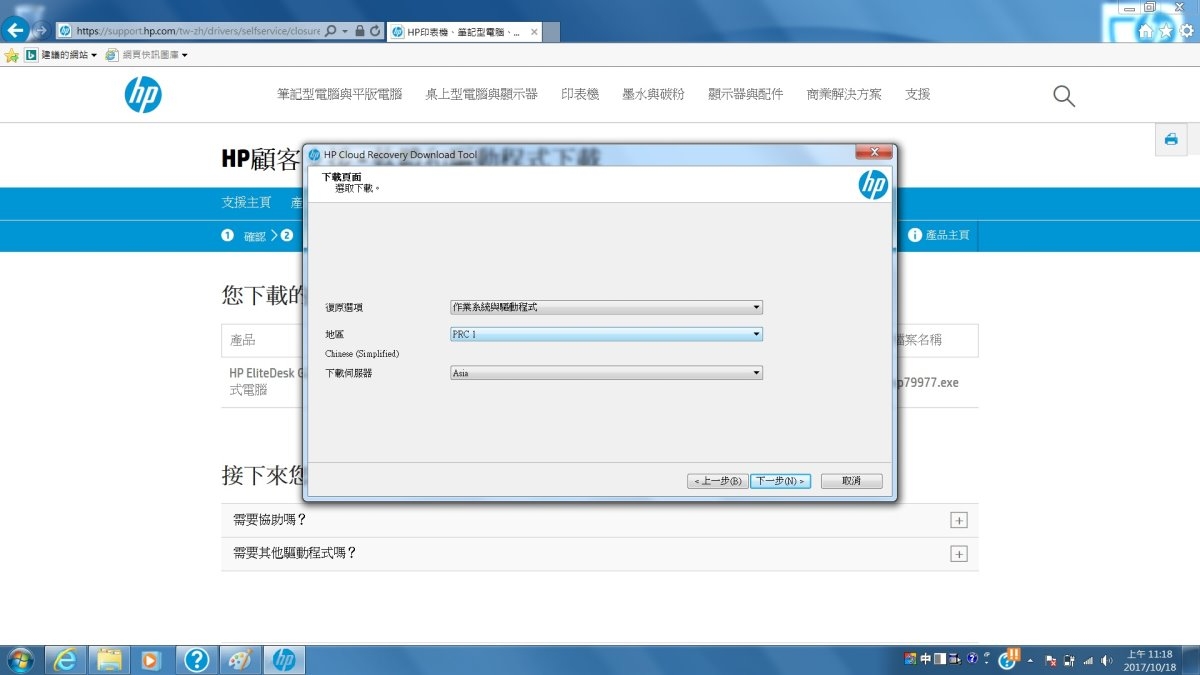Open Windows Media Player from the taskbar
This screenshot has width=1200, height=675.
coord(153,660)
